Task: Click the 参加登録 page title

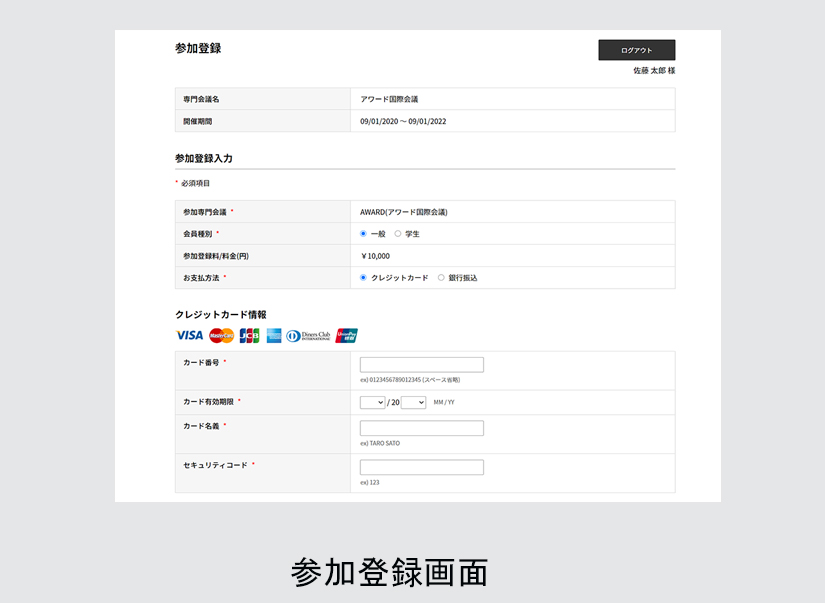Action: click(198, 48)
